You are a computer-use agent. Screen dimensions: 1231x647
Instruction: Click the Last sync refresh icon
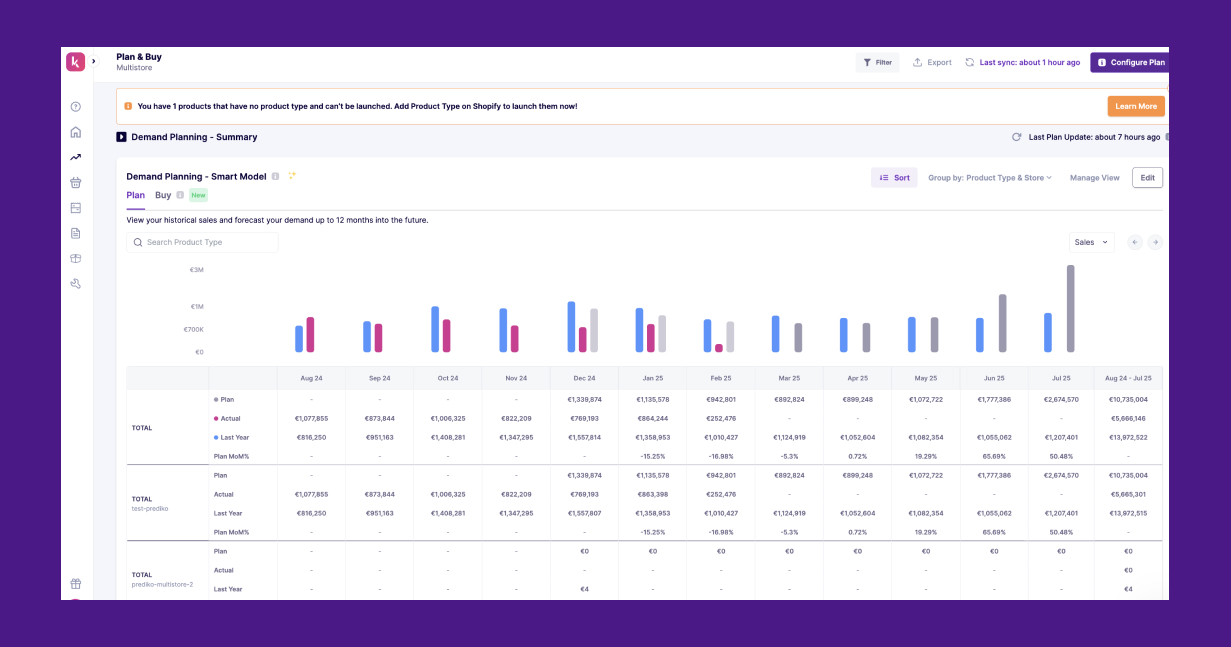968,62
